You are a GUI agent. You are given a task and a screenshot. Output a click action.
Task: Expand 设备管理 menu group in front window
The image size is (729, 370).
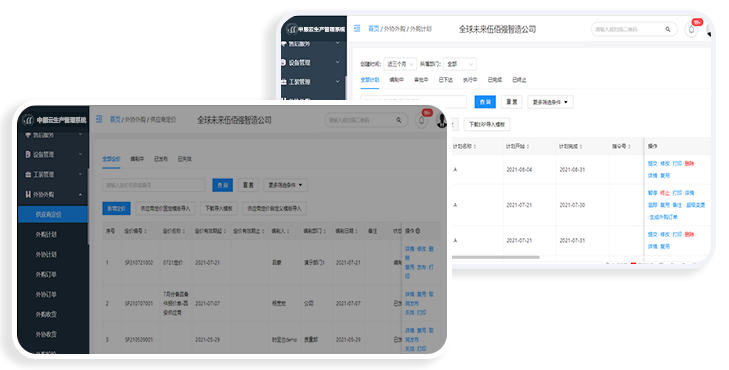tap(80, 154)
